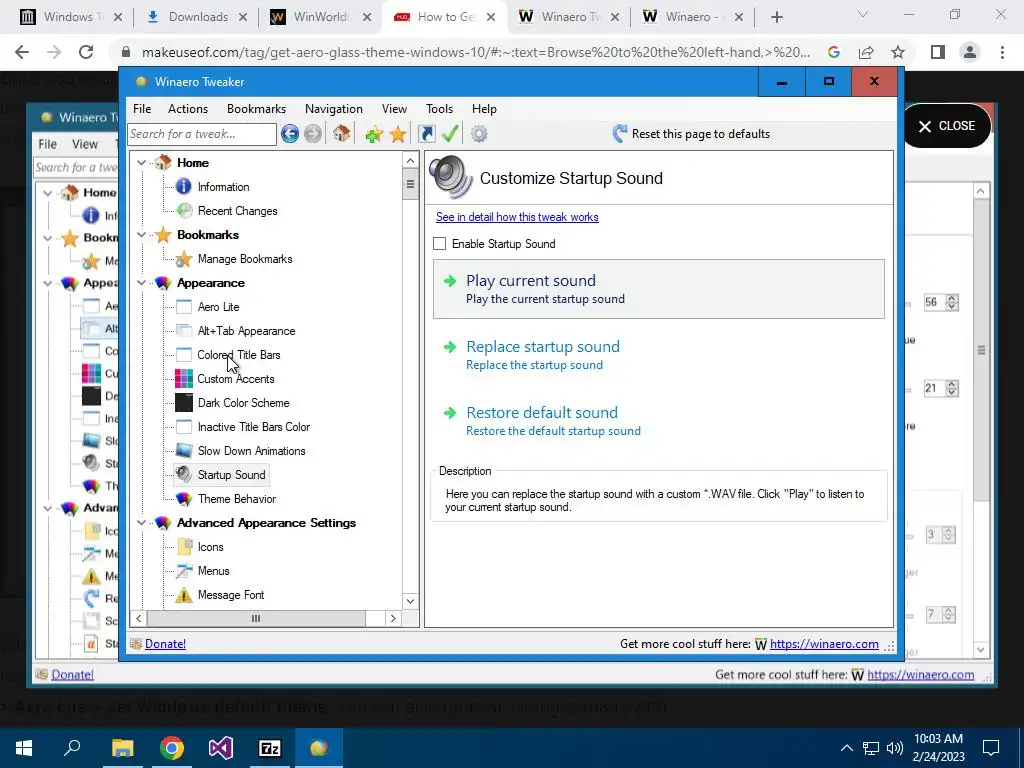The height and width of the screenshot is (768, 1024).
Task: Add bookmark with green plus star icon
Action: 374,135
